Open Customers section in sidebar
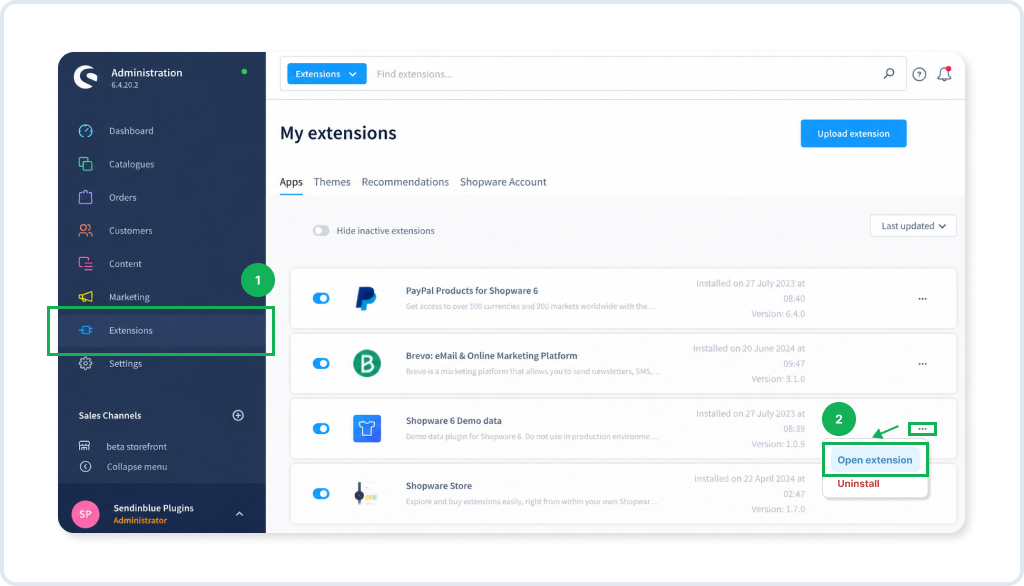This screenshot has width=1024, height=586. pos(131,231)
